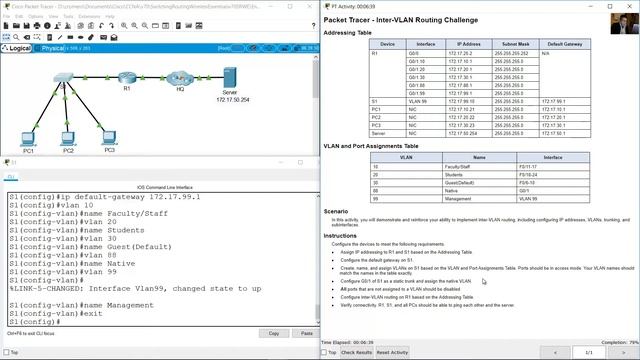Choose the Draw Ellipse tool

81,37
